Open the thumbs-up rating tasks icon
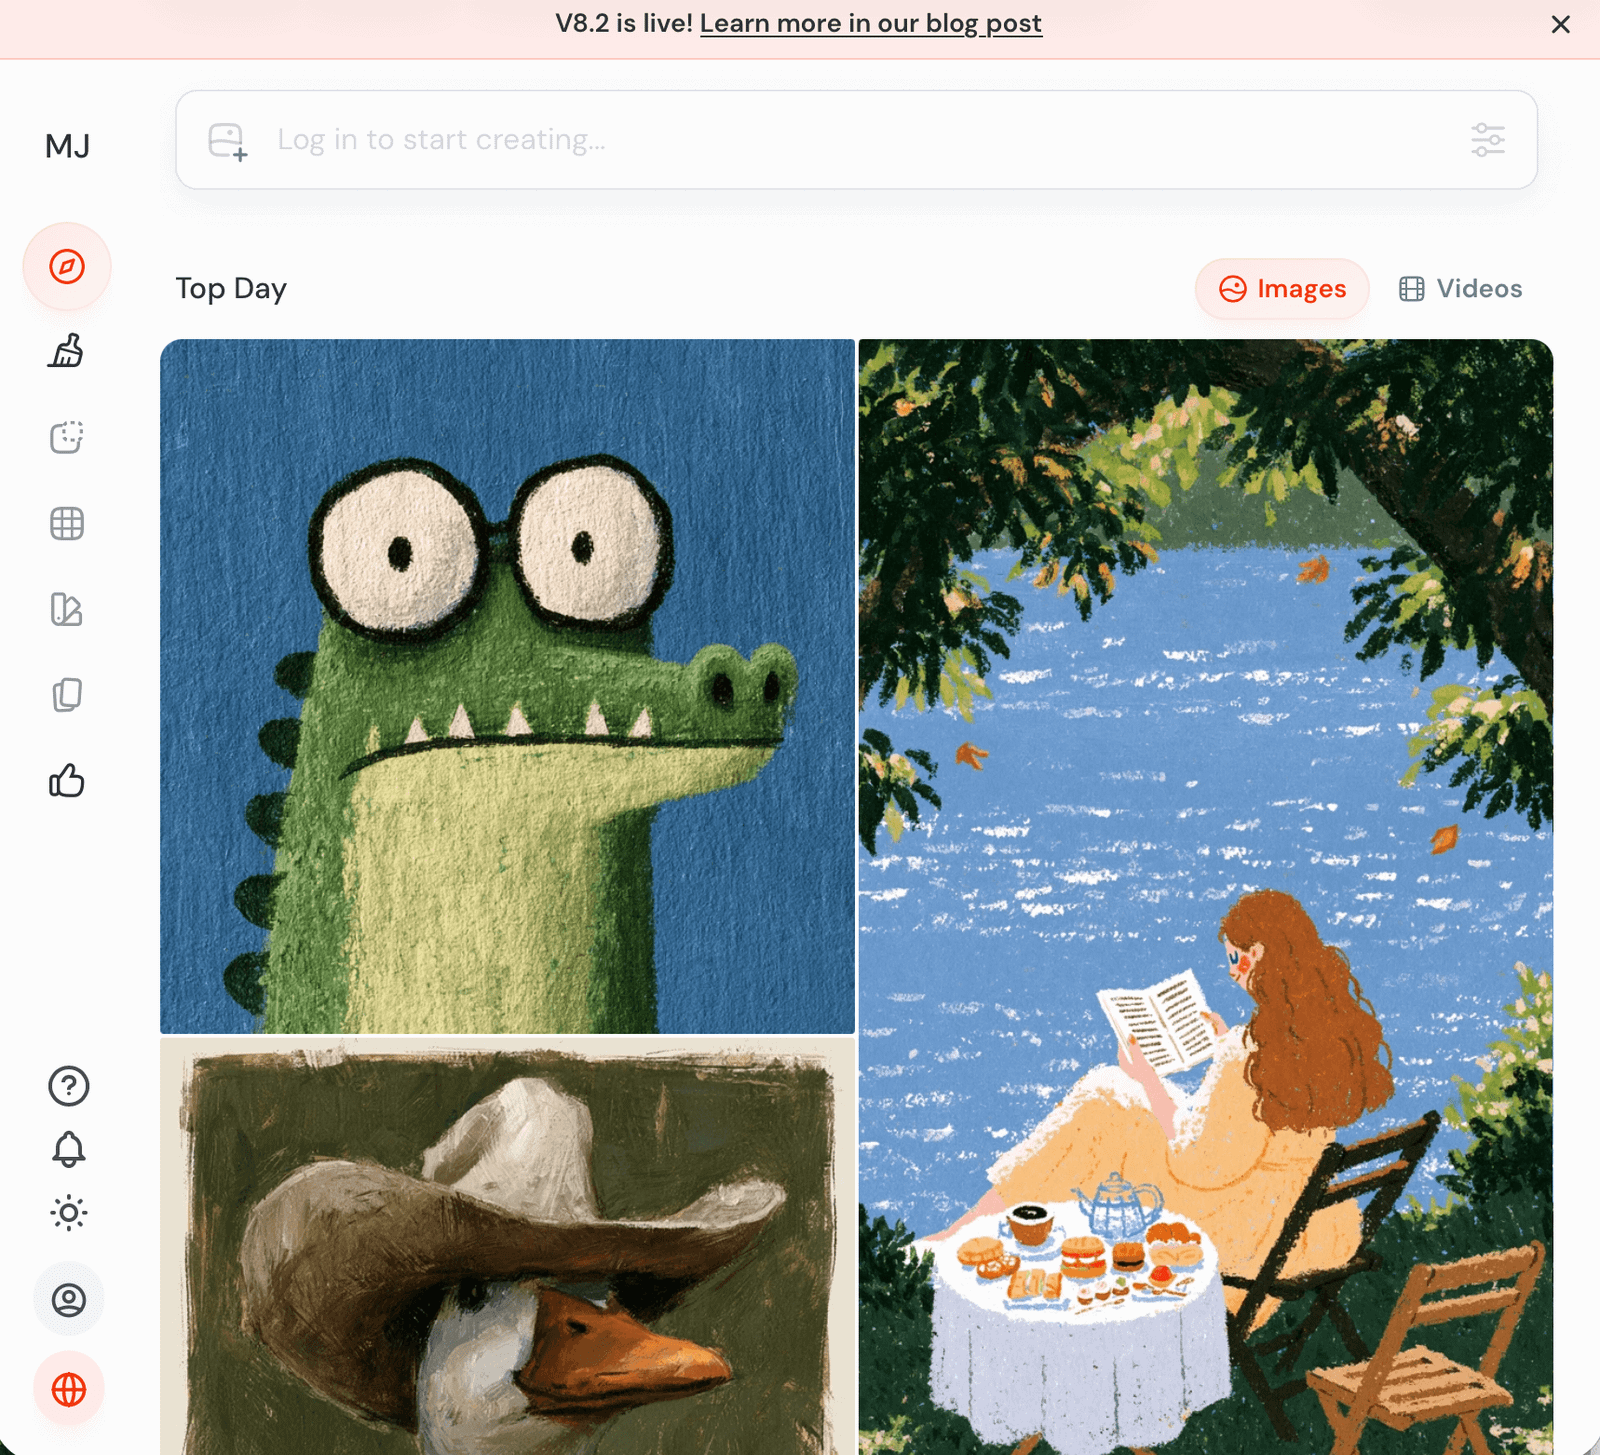Screen dimensions: 1600x1455 67,781
